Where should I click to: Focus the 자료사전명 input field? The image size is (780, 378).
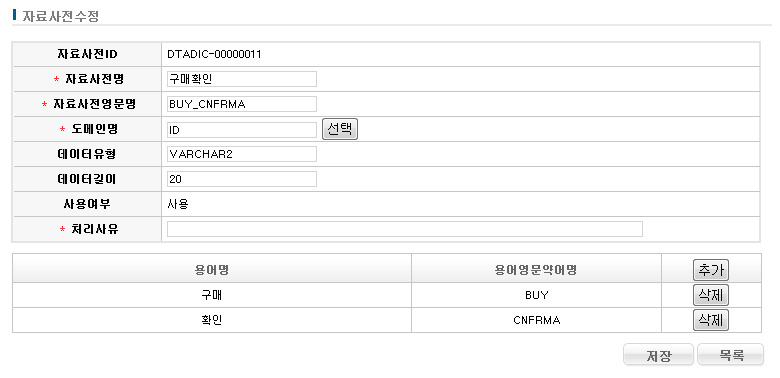point(242,79)
